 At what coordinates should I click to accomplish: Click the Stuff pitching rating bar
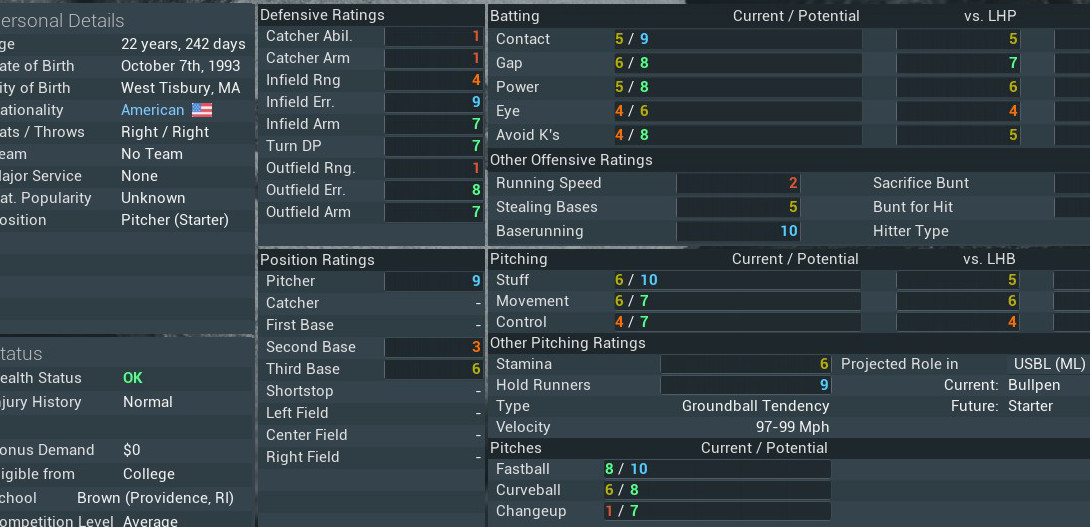737,280
